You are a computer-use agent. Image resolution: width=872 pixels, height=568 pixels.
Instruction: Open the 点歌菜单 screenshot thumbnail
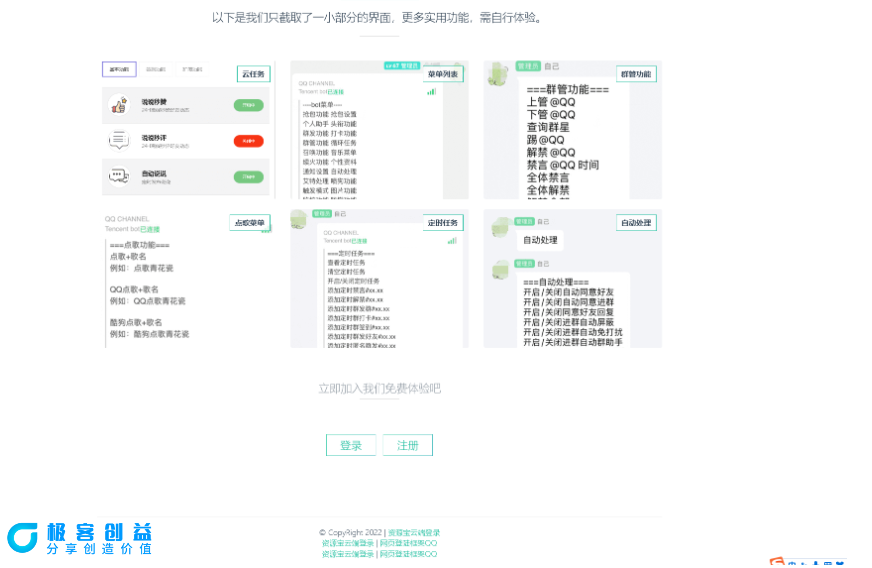click(188, 279)
